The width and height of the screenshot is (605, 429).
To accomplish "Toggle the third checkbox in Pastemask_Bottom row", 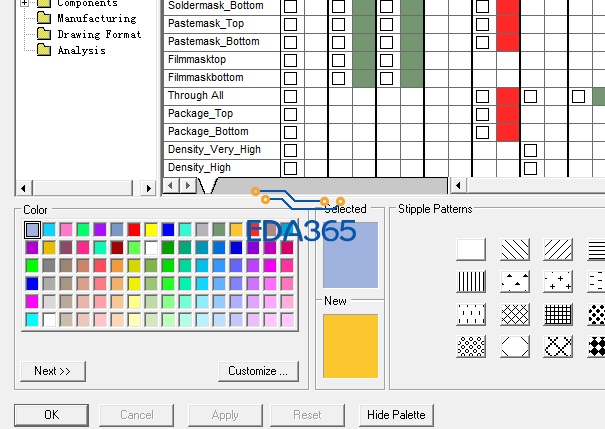I will point(386,42).
